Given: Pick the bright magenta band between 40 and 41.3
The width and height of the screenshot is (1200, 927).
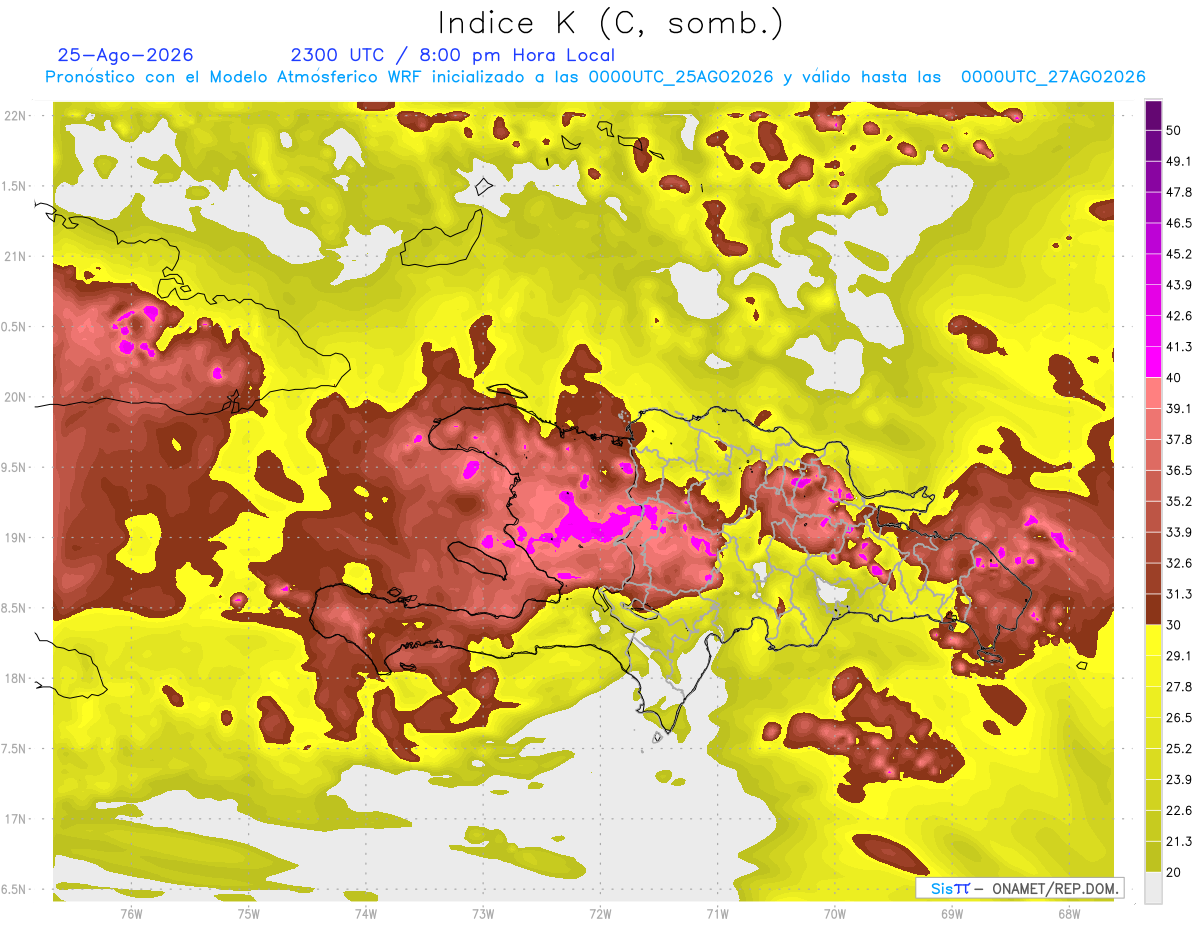Looking at the screenshot, I should click(x=1153, y=361).
